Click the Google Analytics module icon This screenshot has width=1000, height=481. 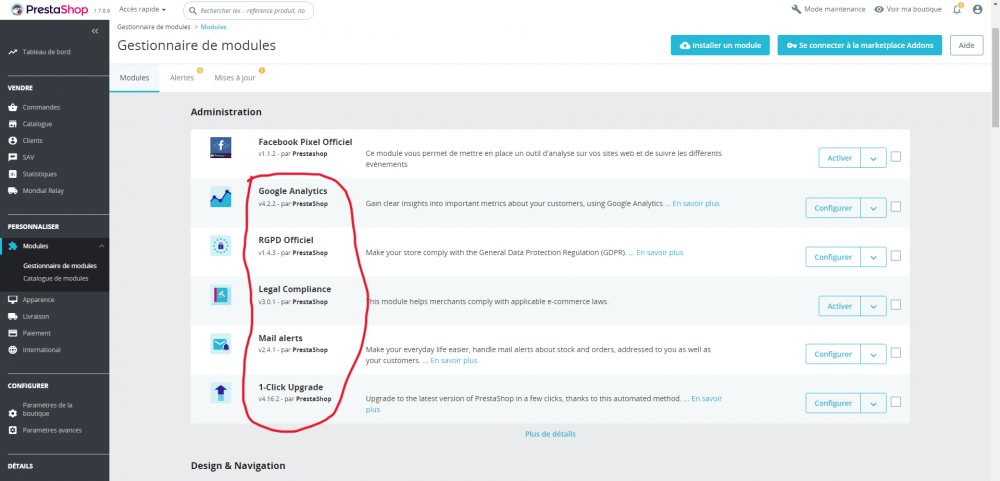click(x=221, y=197)
